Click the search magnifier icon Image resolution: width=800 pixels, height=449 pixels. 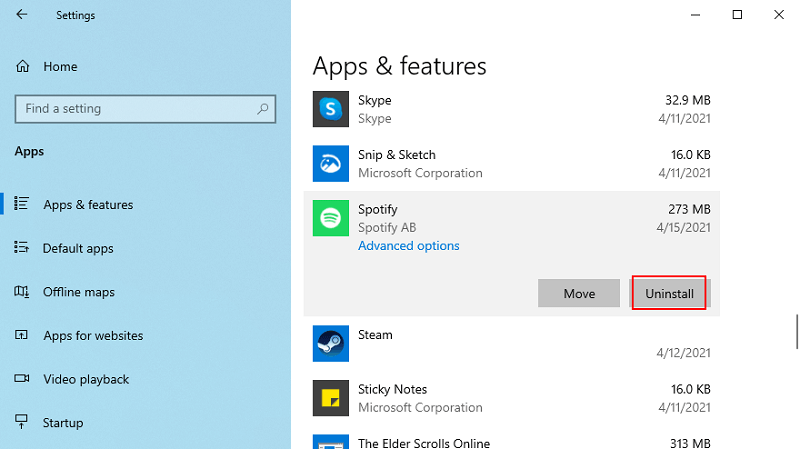pos(263,109)
